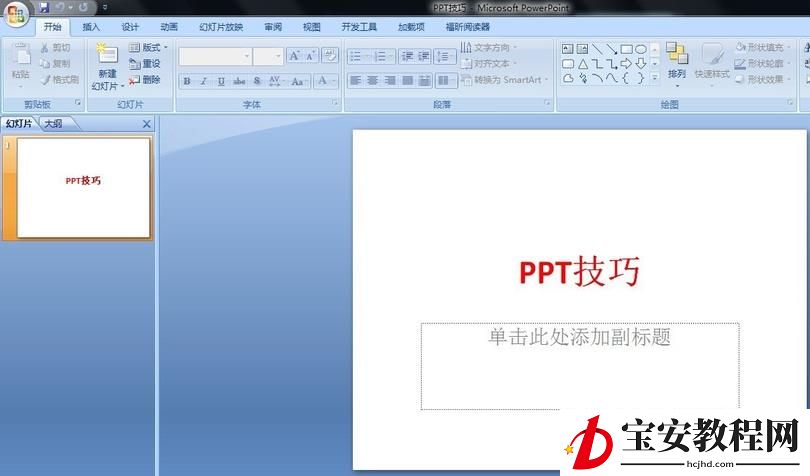The height and width of the screenshot is (476, 810).
Task: Toggle bold formatting B
Action: coord(187,81)
